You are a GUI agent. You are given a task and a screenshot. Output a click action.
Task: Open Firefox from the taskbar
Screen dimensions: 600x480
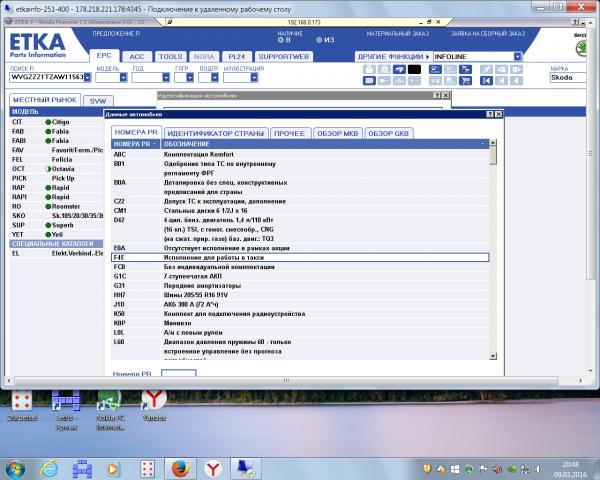pyautogui.click(x=180, y=469)
